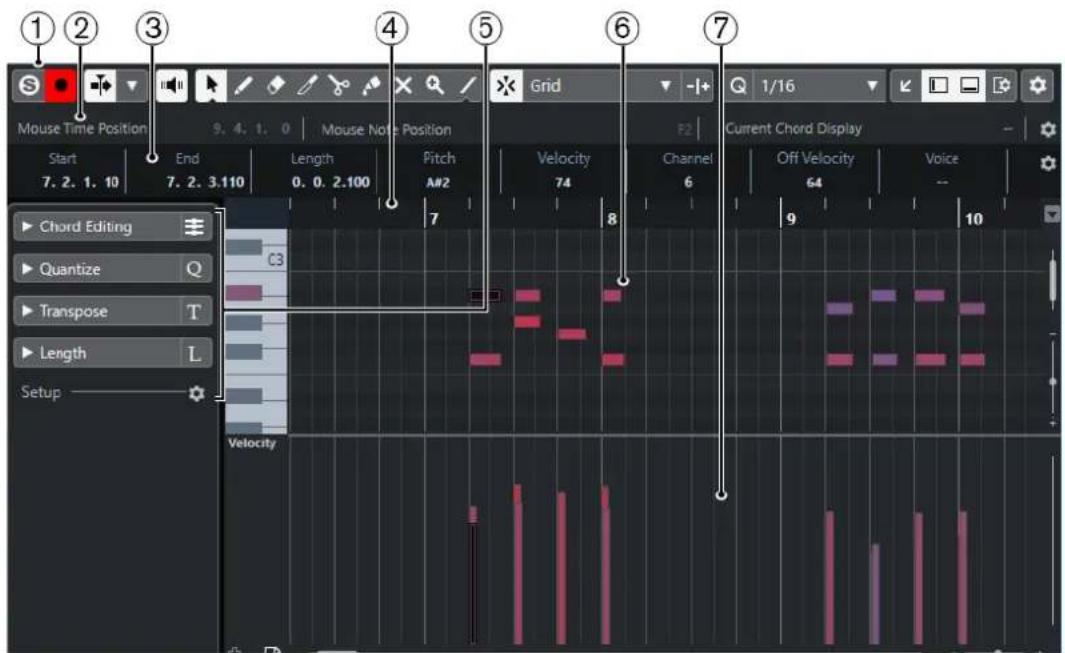Select the Line tool
1065x653 pixels.
pos(467,86)
